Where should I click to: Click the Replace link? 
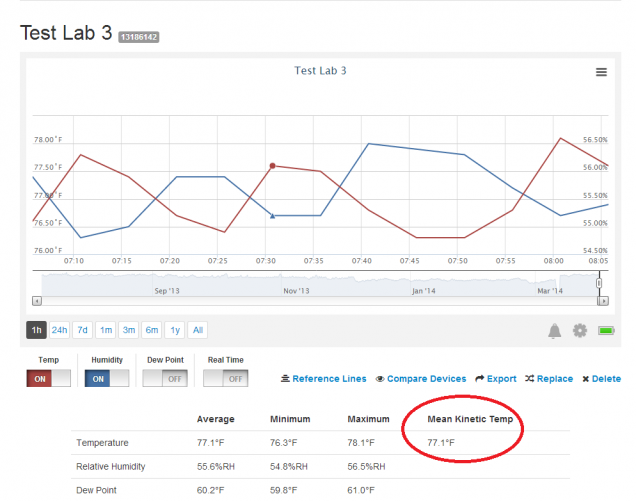(554, 379)
